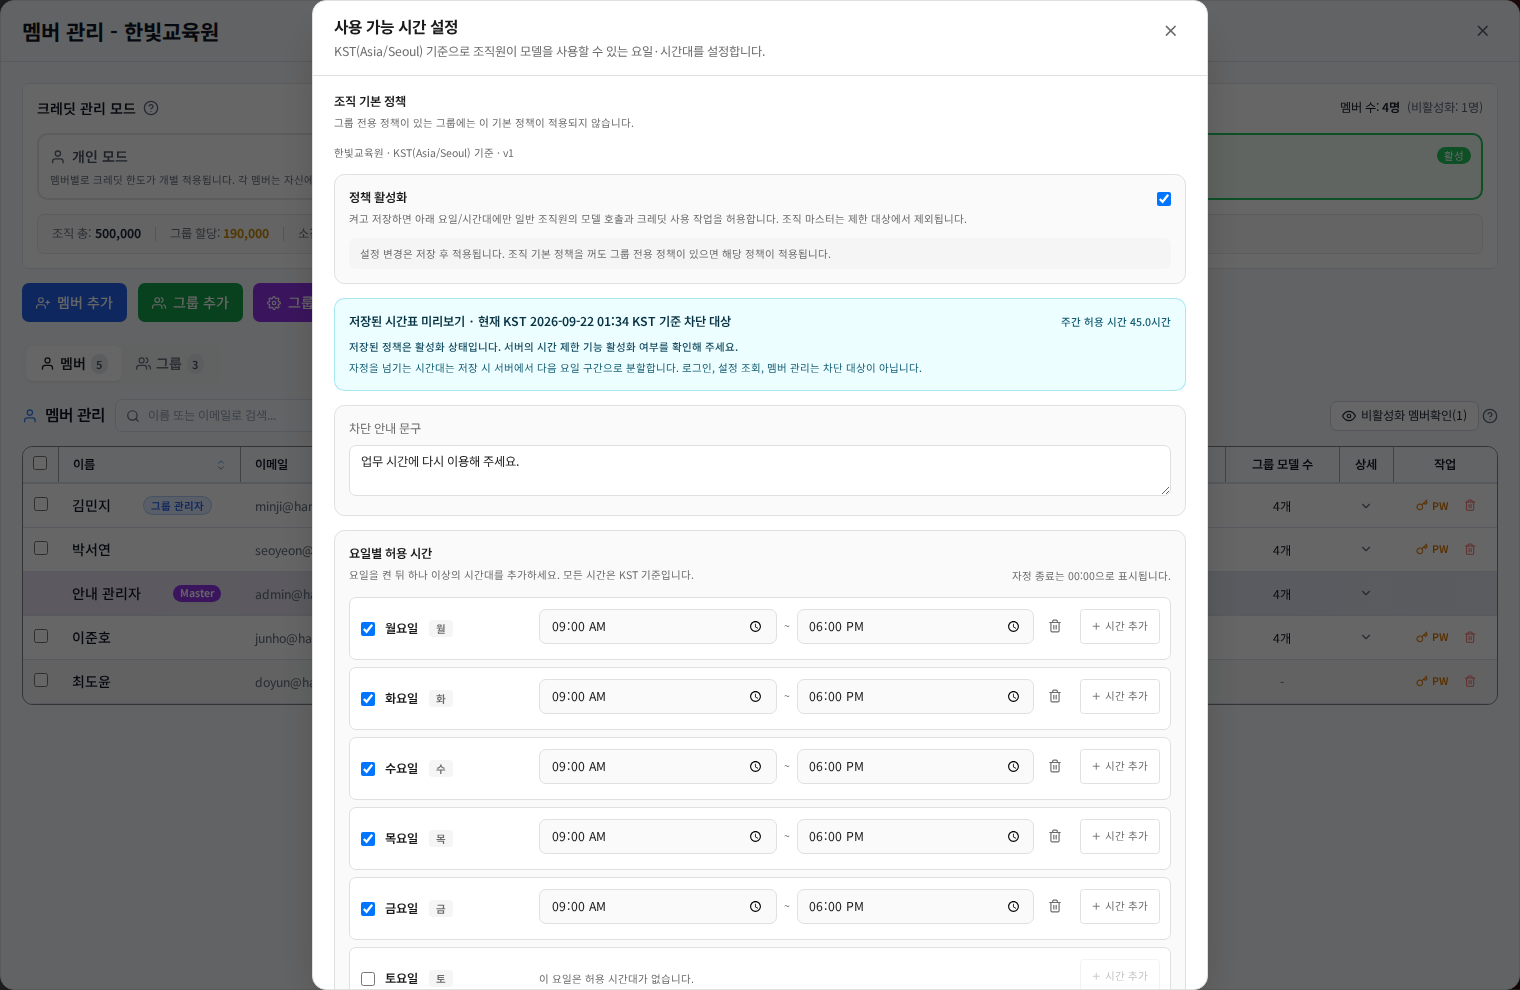Image resolution: width=1520 pixels, height=990 pixels.
Task: Open clock picker for Thursday end time
Action: [1013, 837]
